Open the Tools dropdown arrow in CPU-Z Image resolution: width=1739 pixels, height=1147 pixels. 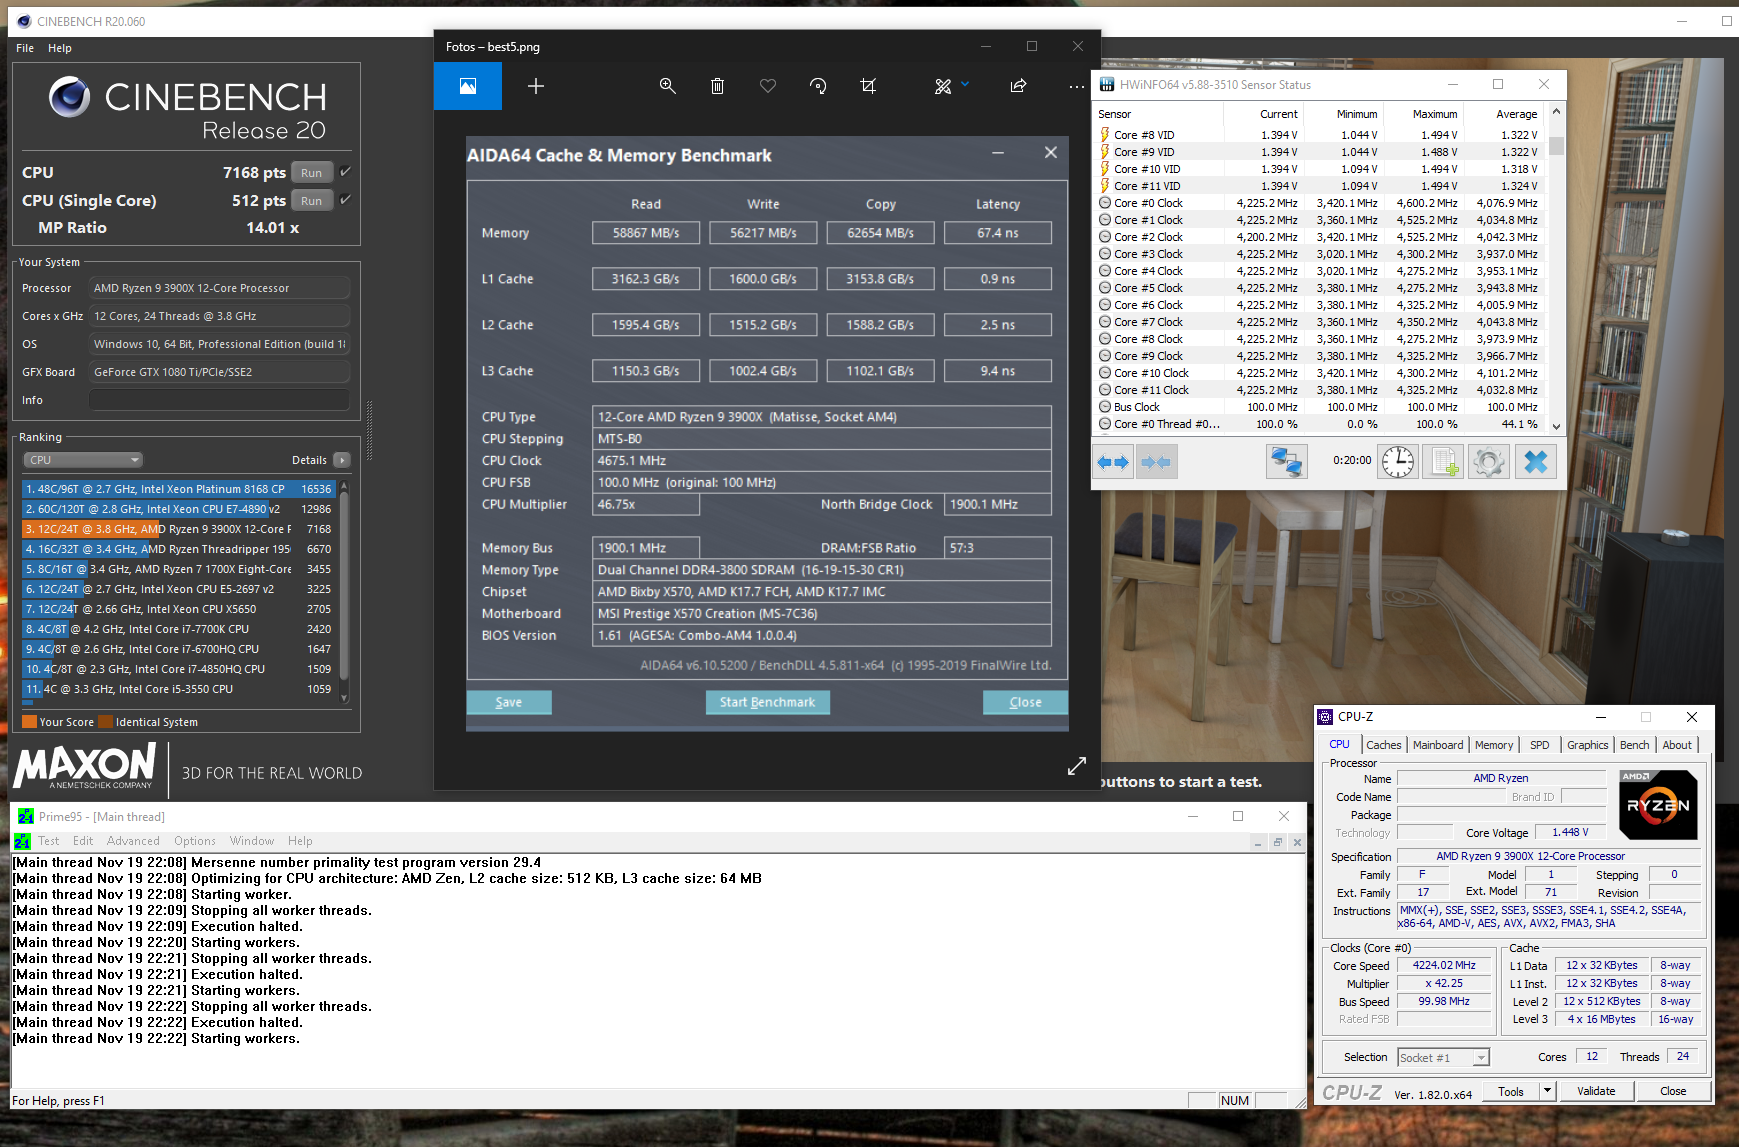1547,1091
